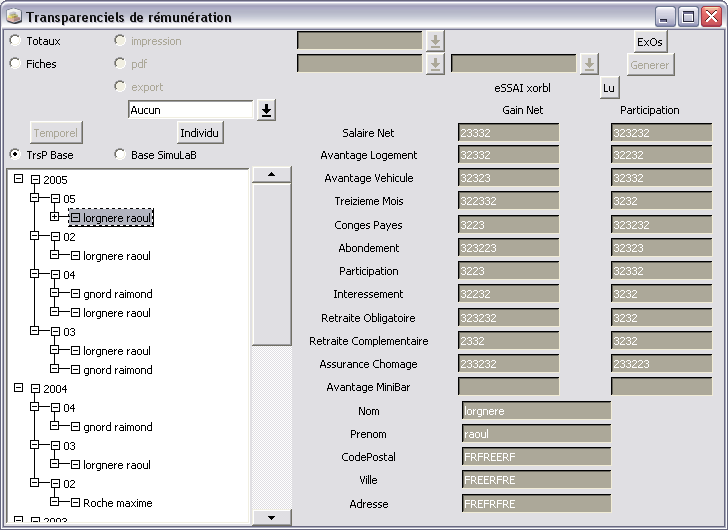This screenshot has width=728, height=530.
Task: Select Roche maxime in the tree
Action: coord(117,503)
